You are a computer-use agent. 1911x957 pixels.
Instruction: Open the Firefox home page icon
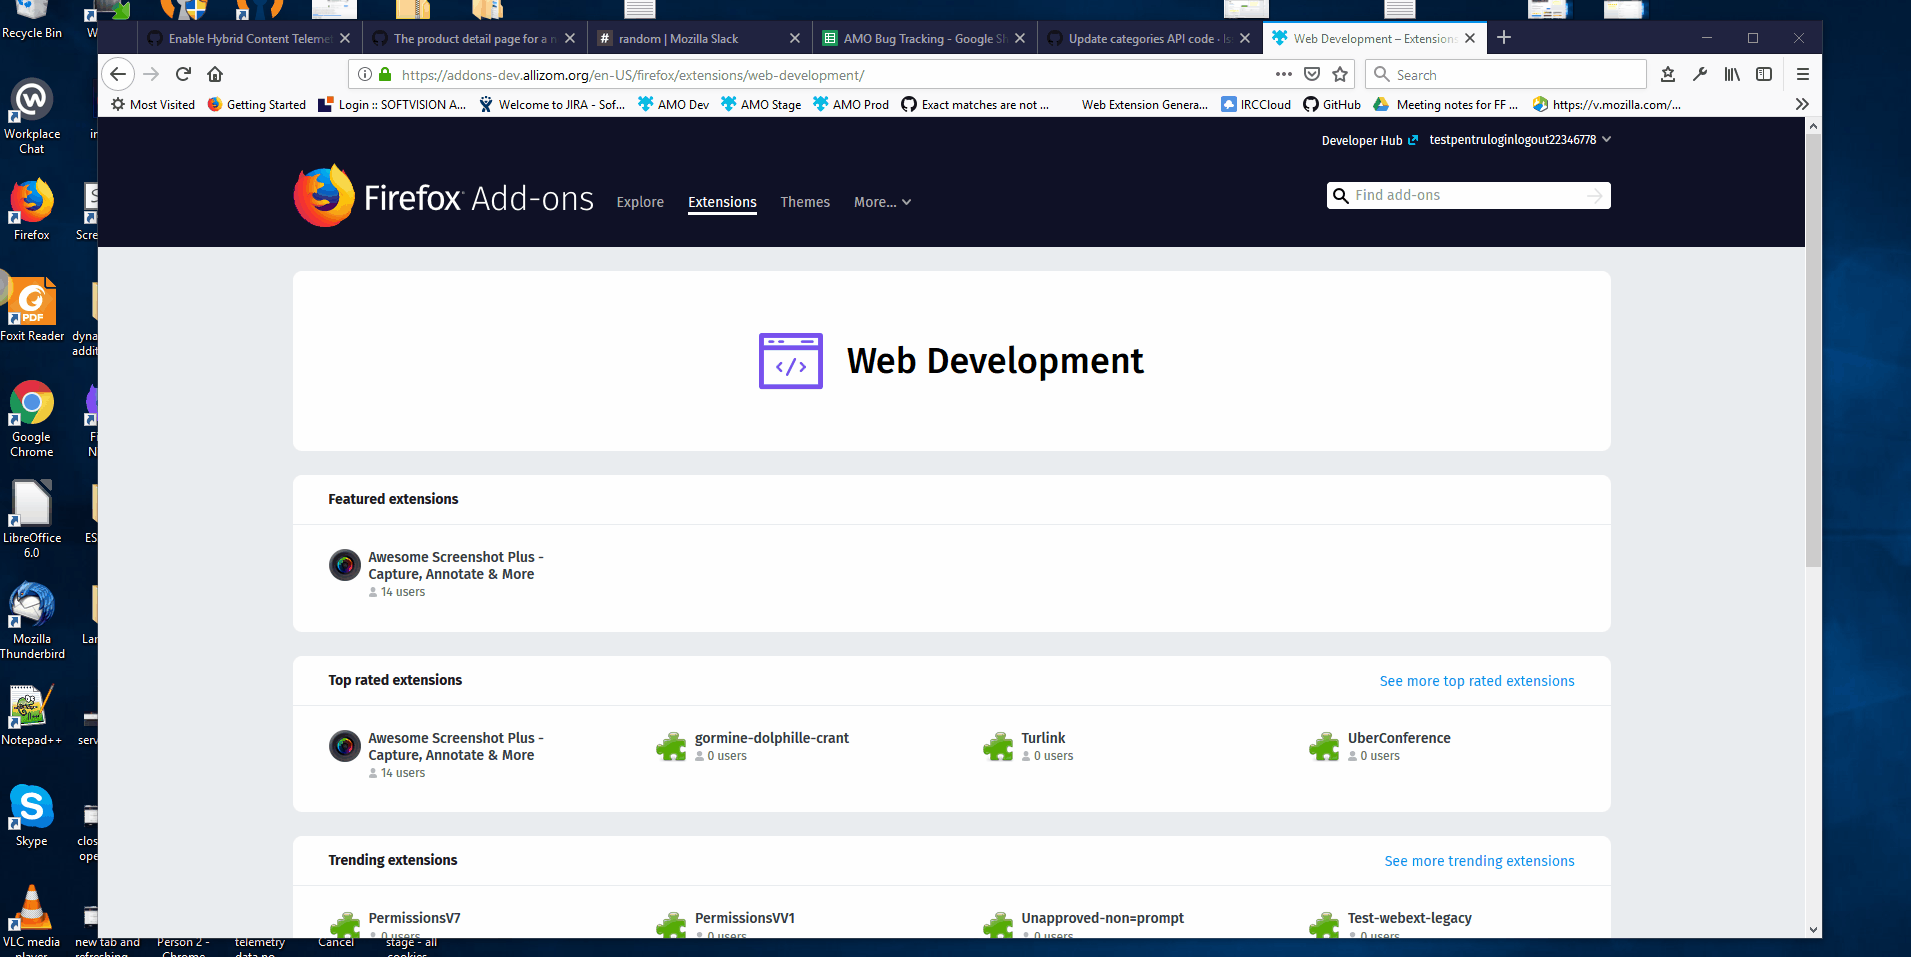point(215,74)
